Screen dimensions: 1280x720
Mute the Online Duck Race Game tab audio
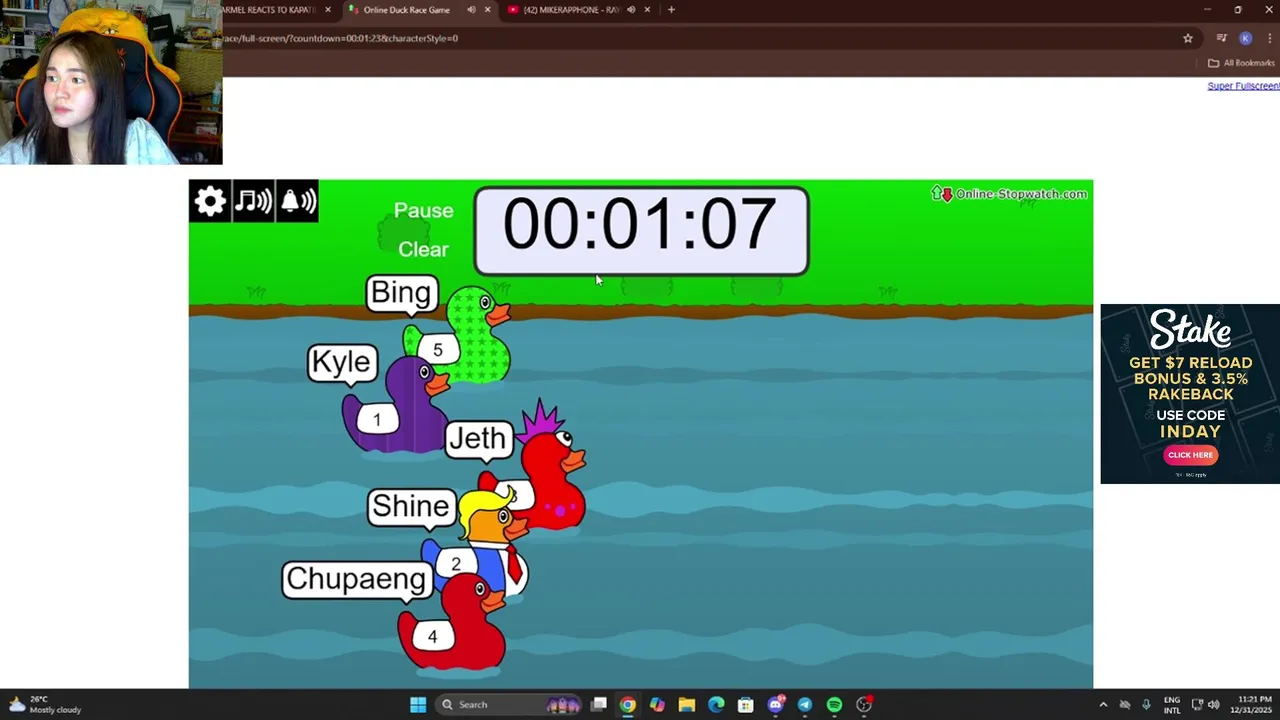[x=471, y=10]
